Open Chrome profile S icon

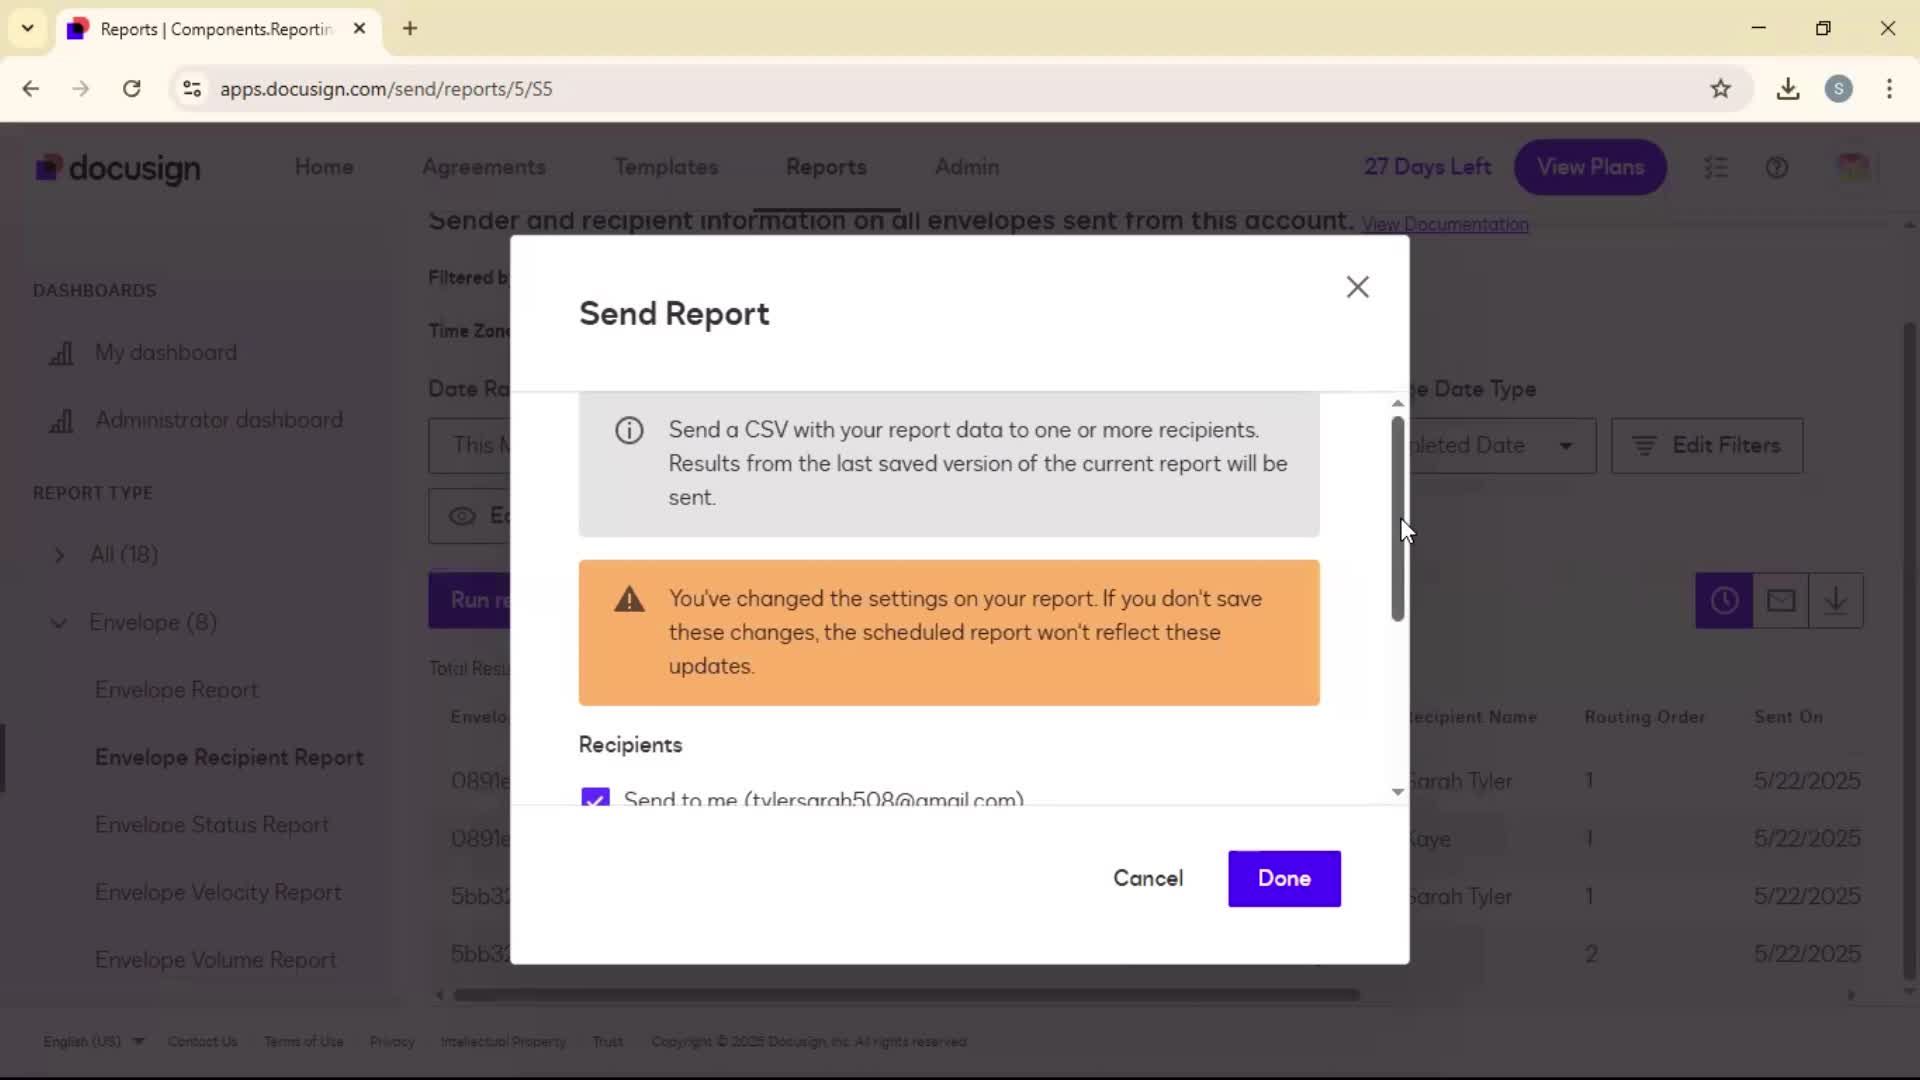click(1838, 89)
